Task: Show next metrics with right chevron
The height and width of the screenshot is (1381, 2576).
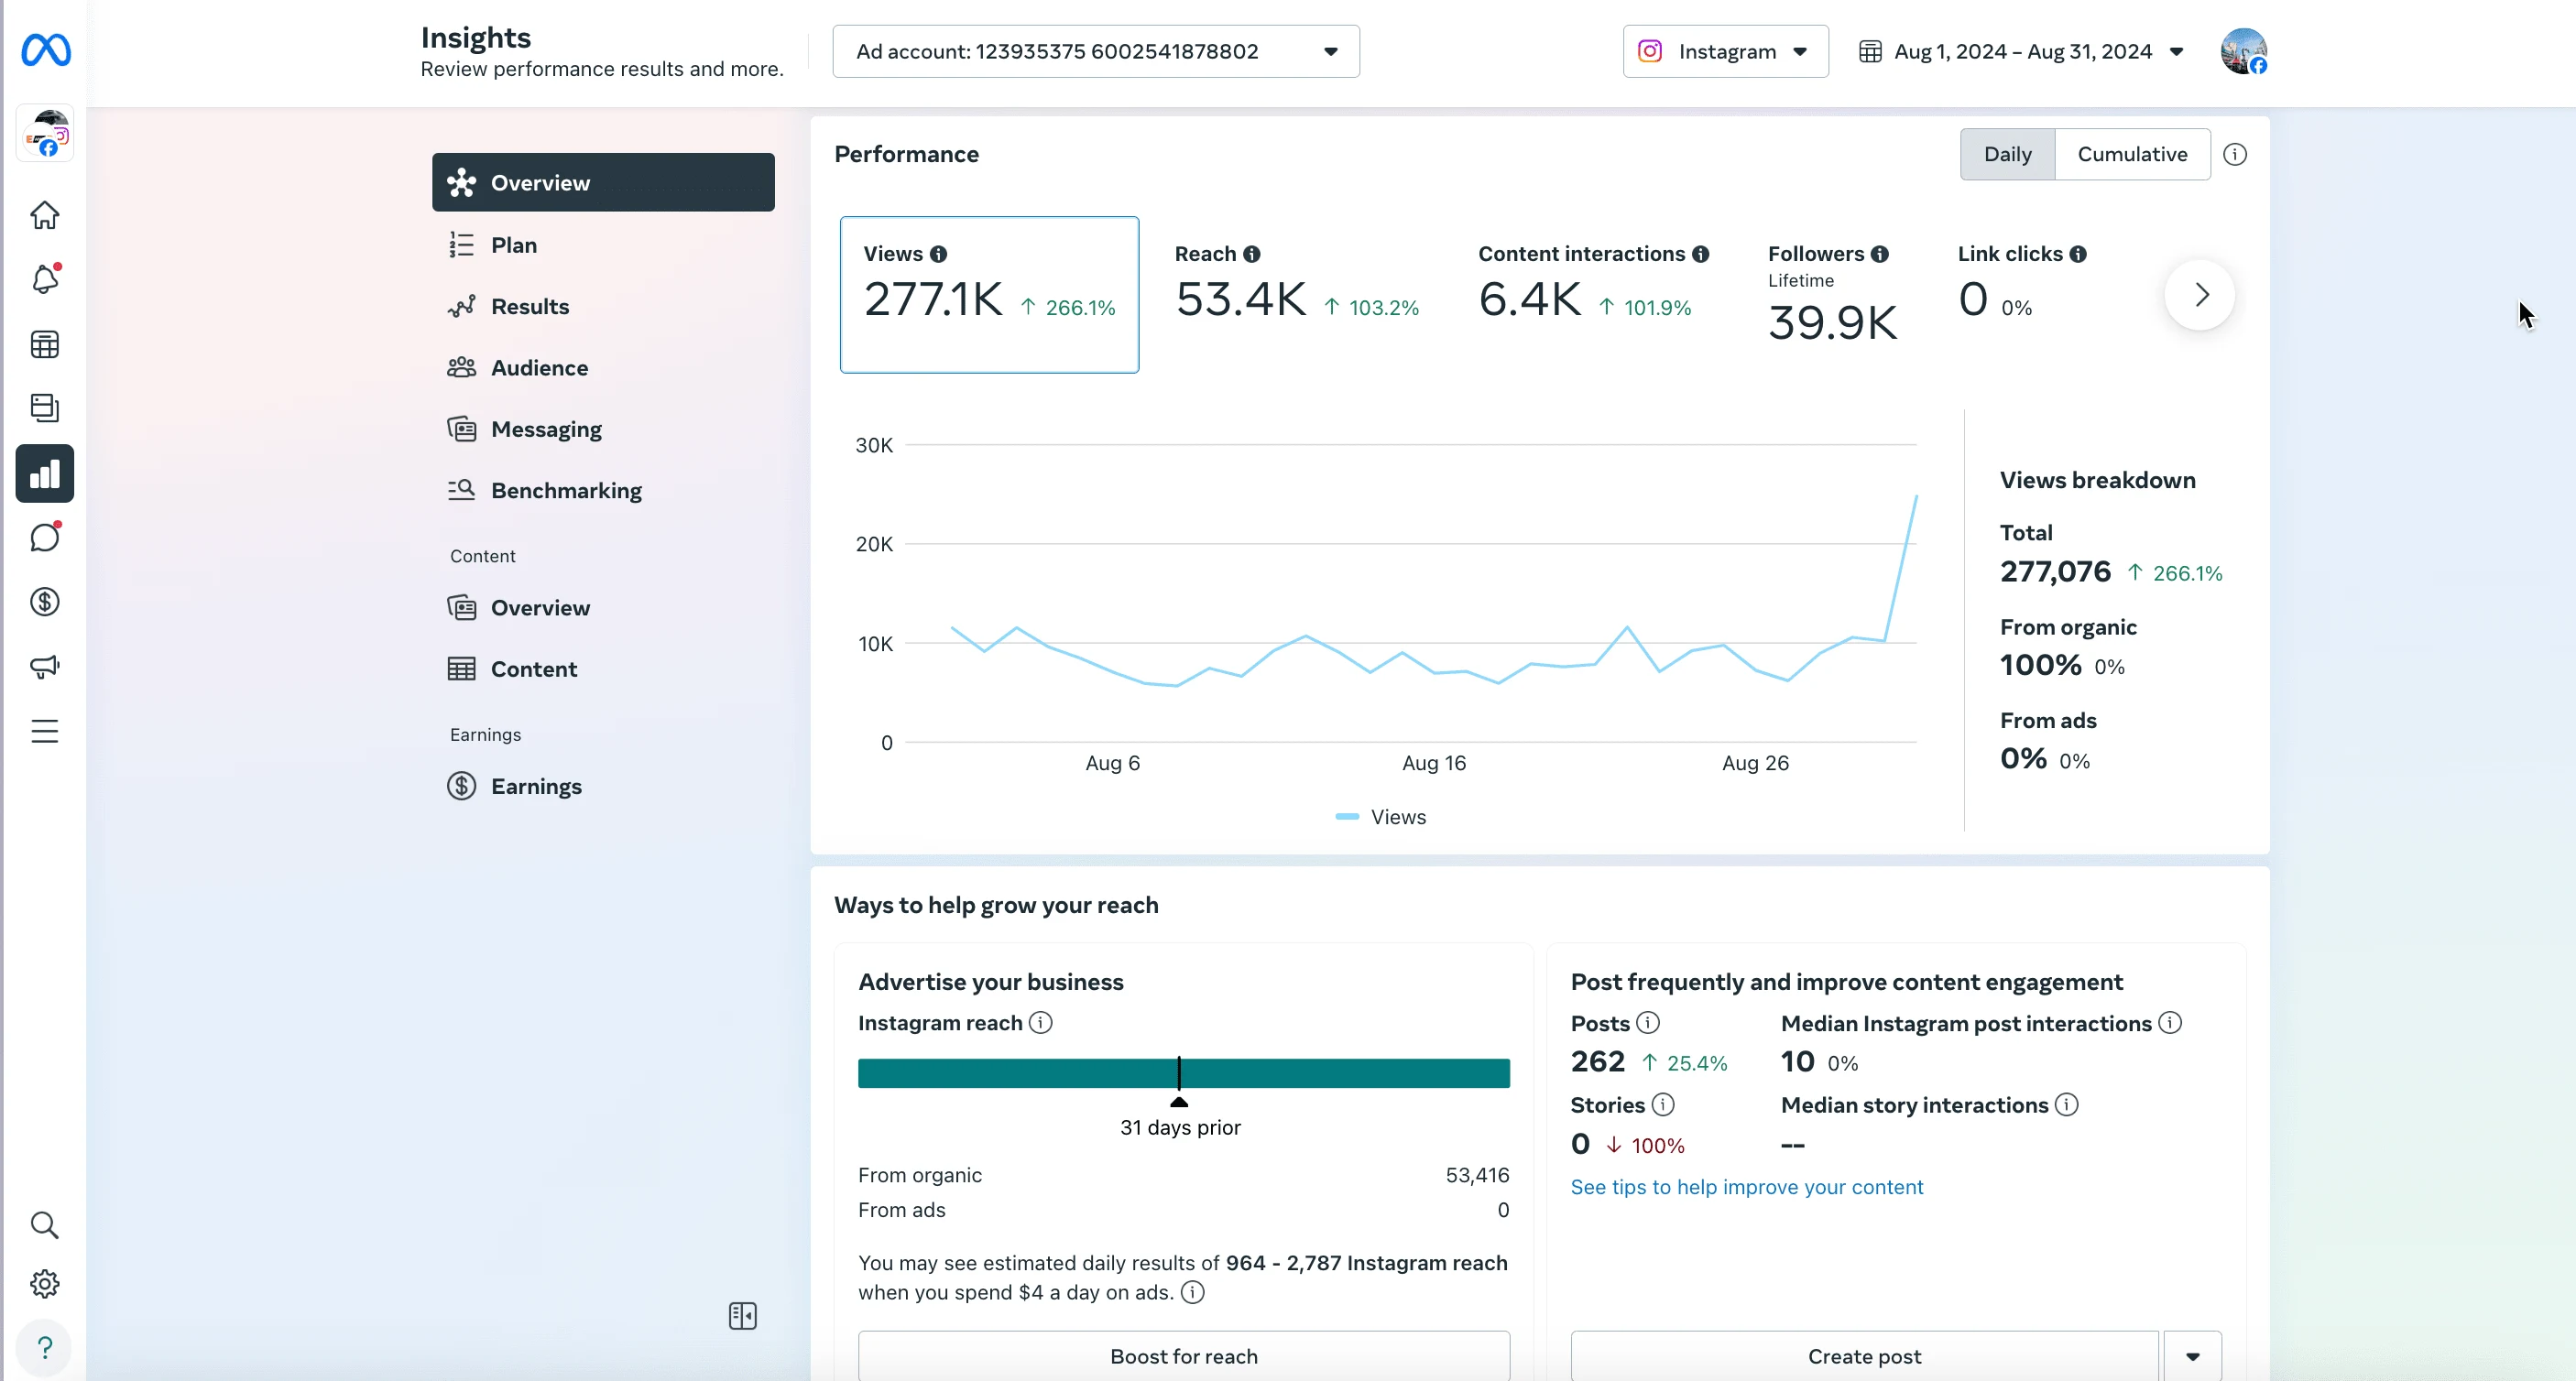Action: point(2200,295)
